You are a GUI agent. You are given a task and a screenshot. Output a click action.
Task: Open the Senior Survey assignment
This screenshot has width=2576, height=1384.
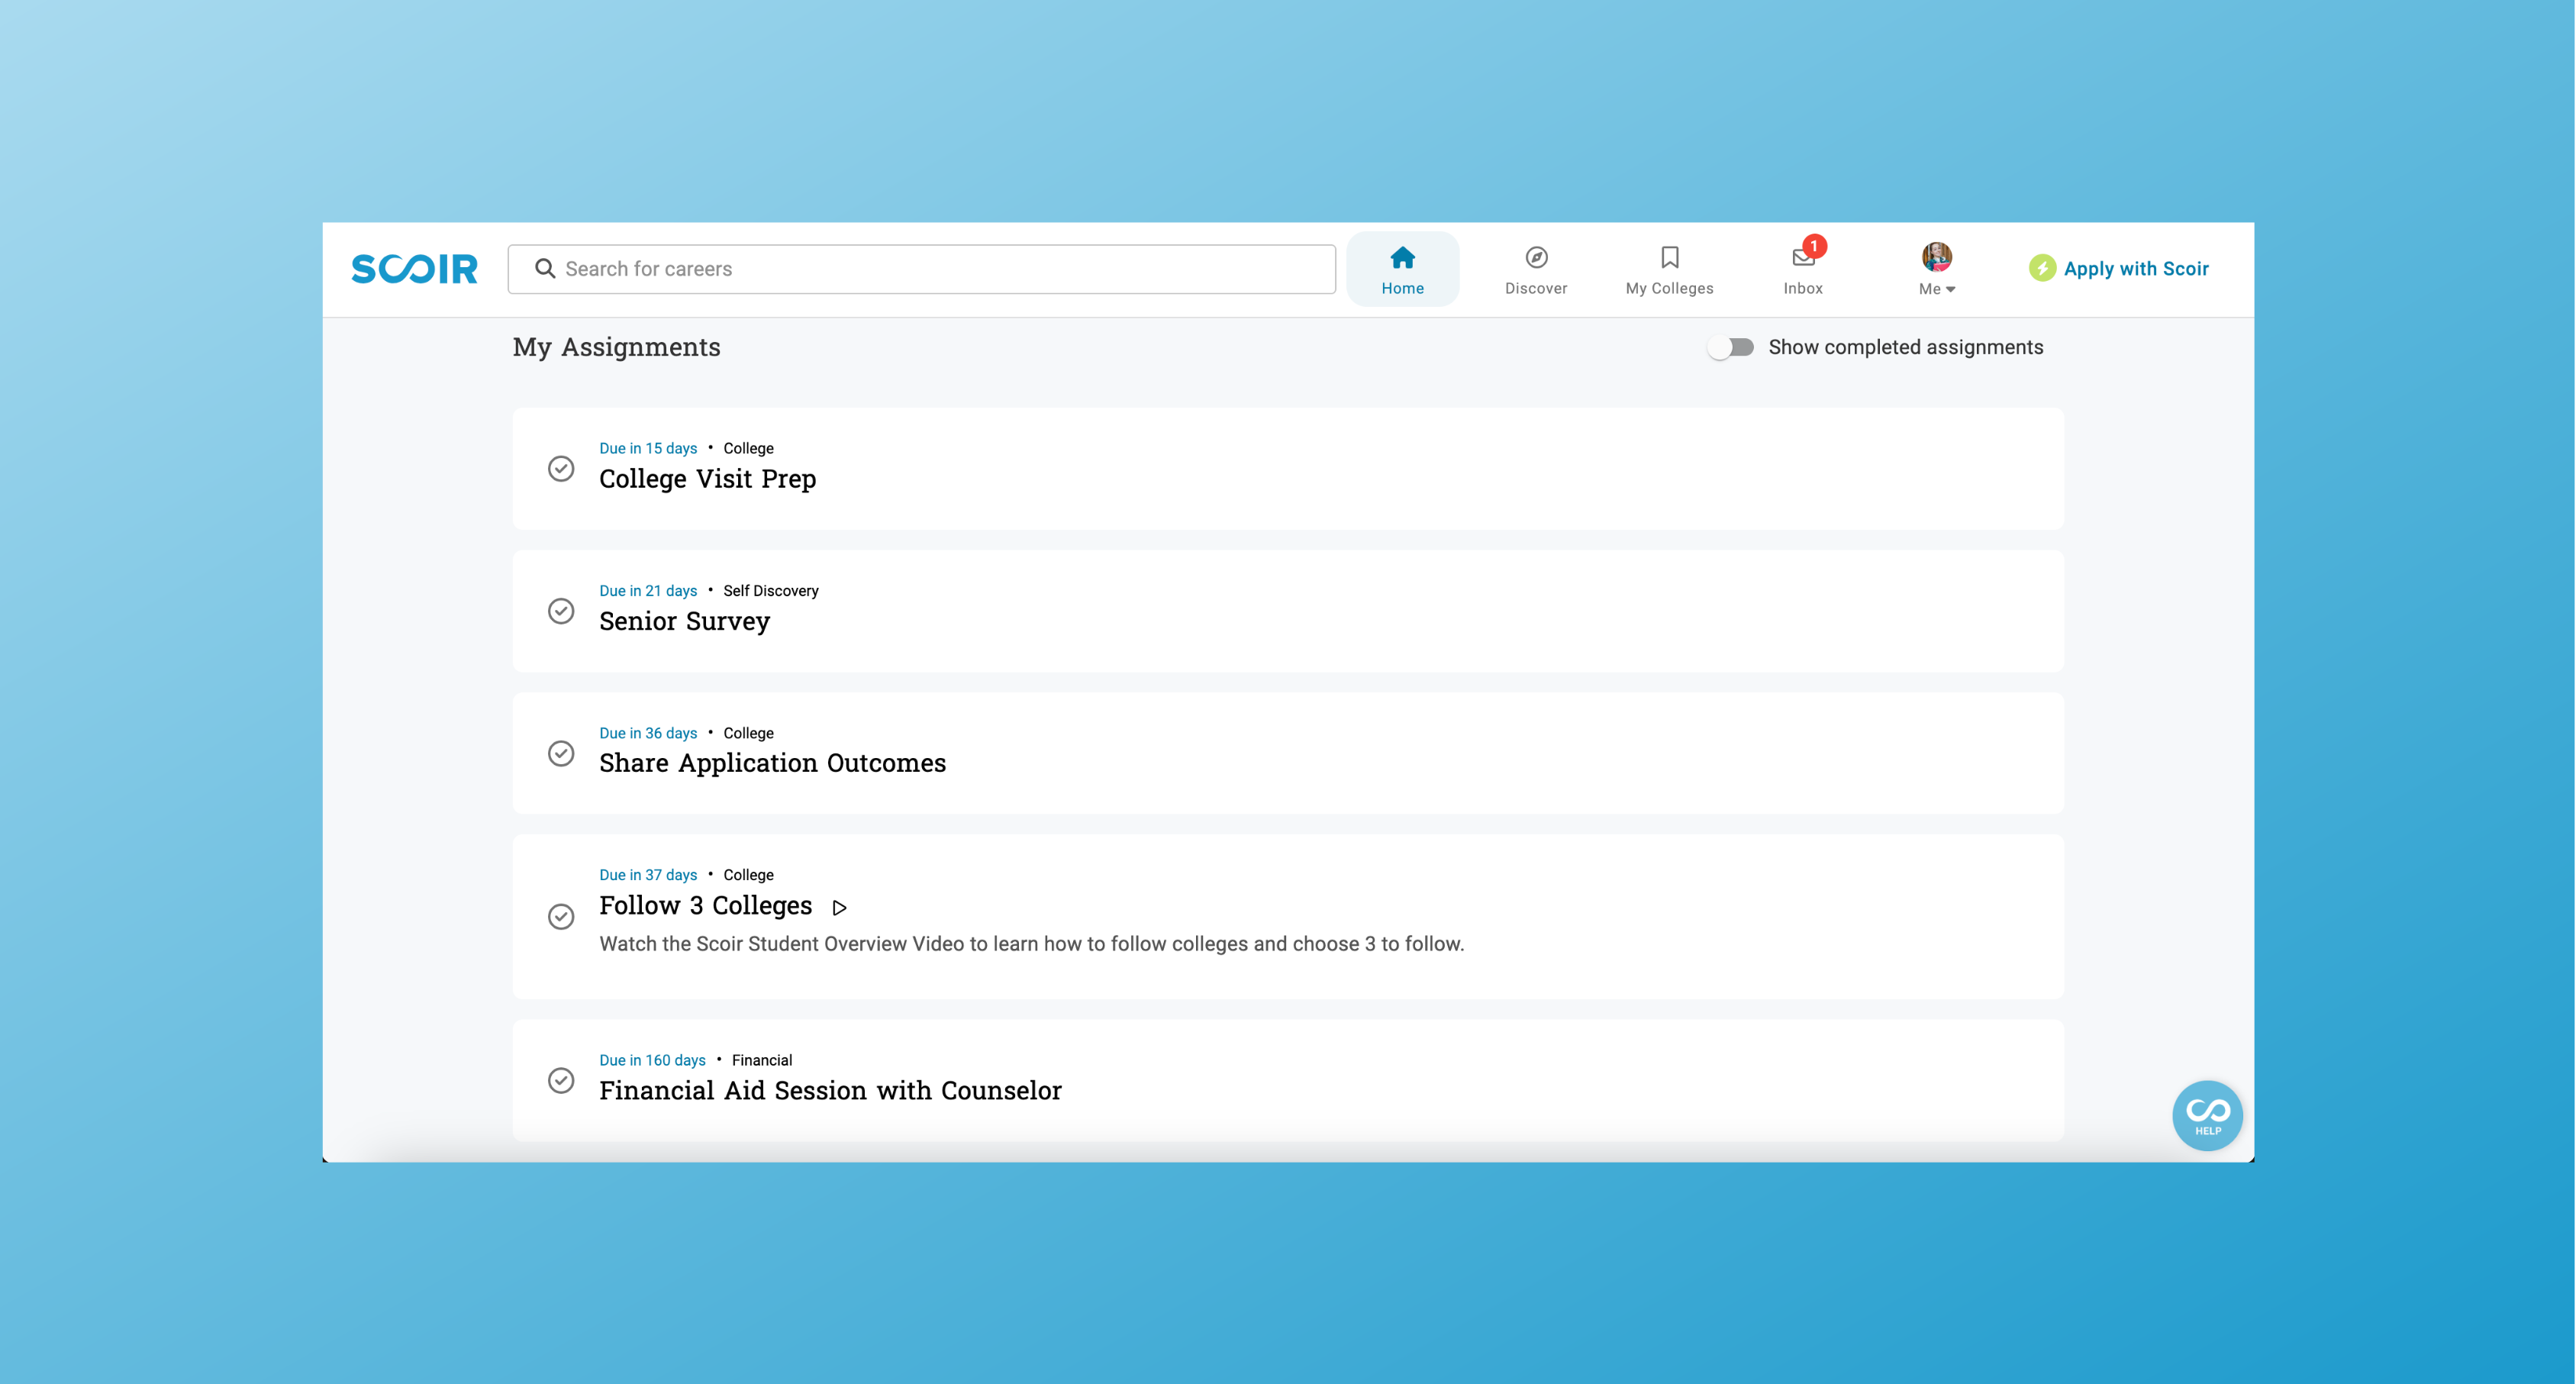(684, 622)
